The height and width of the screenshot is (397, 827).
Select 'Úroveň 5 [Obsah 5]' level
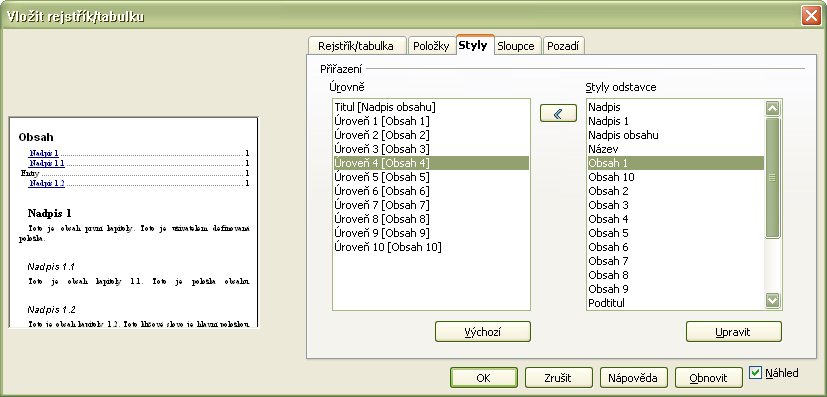pyautogui.click(x=431, y=177)
